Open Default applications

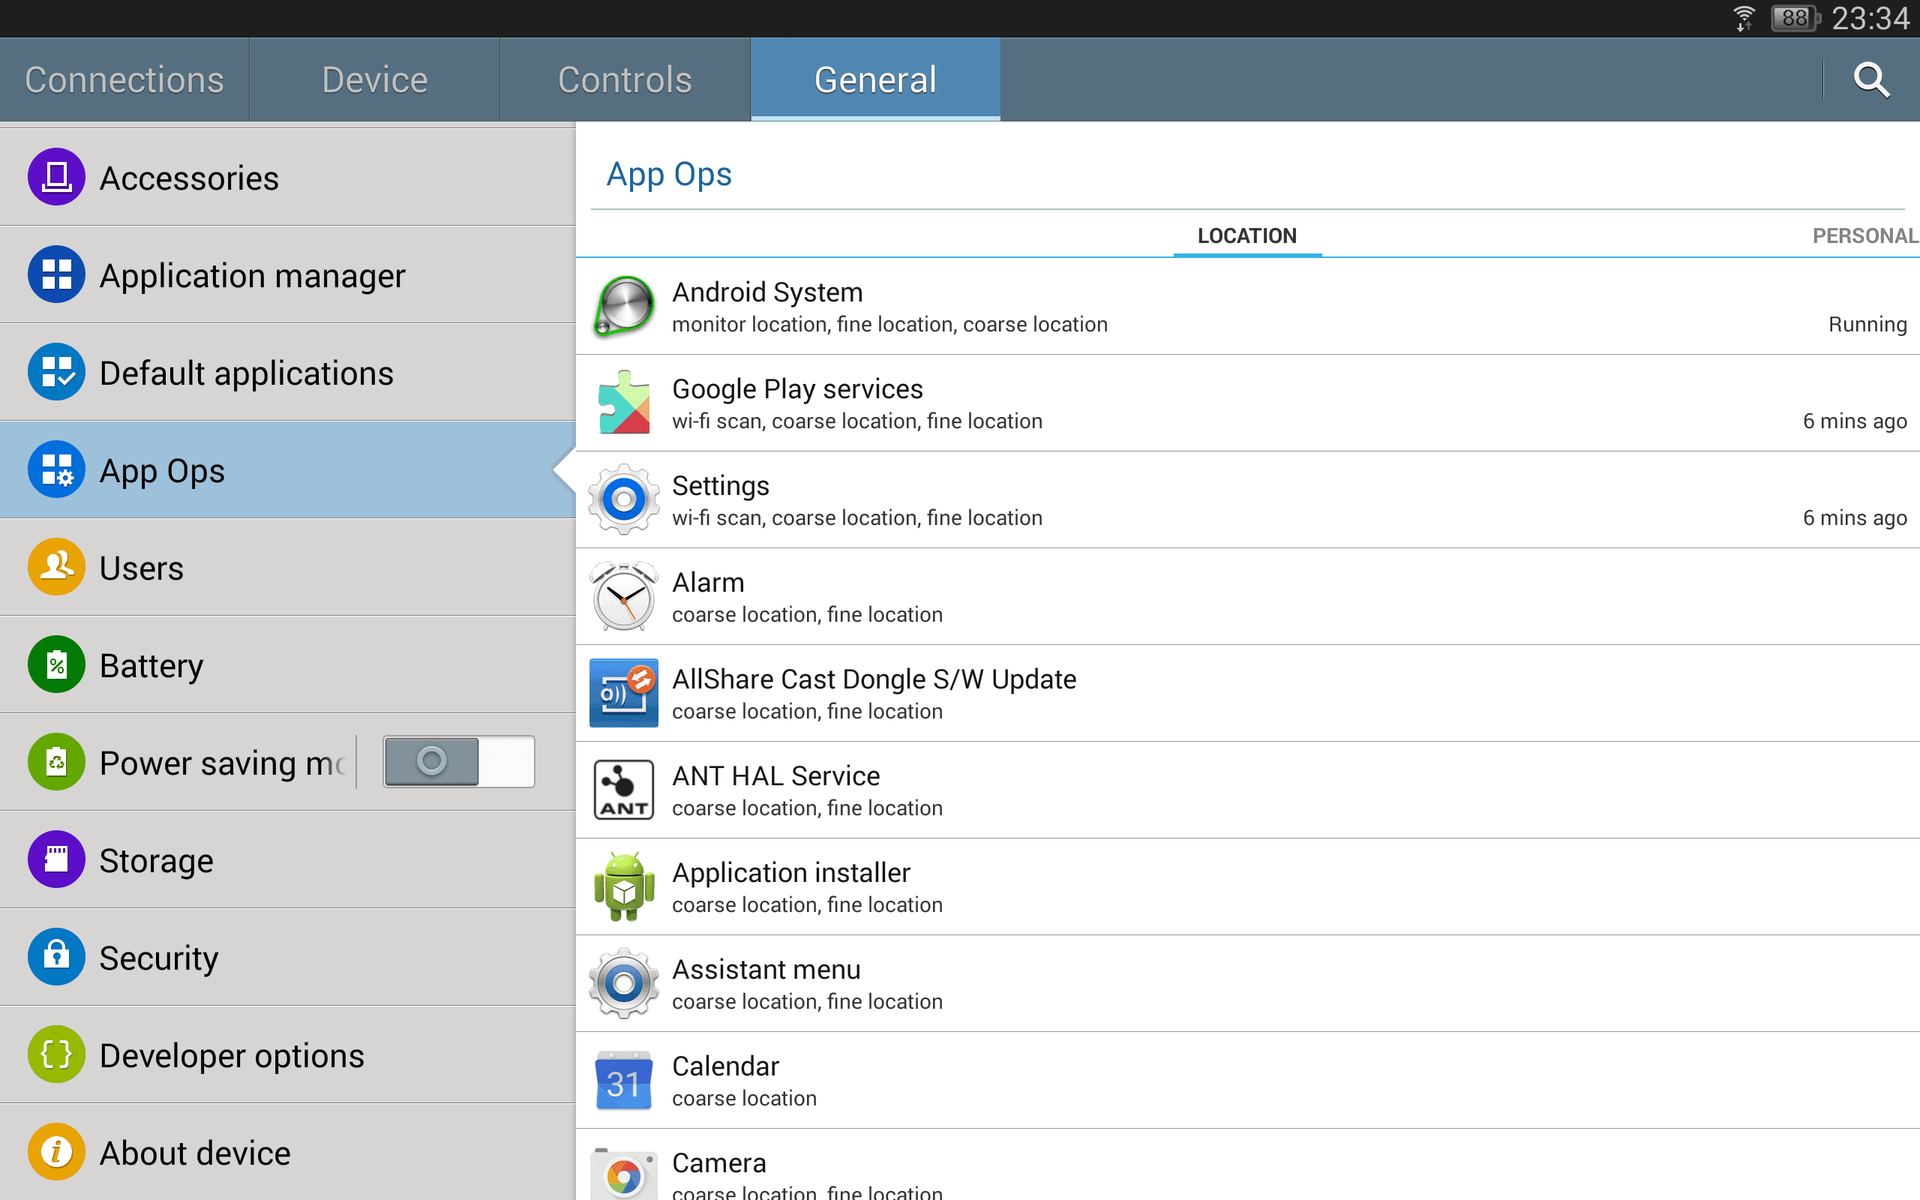[x=288, y=372]
